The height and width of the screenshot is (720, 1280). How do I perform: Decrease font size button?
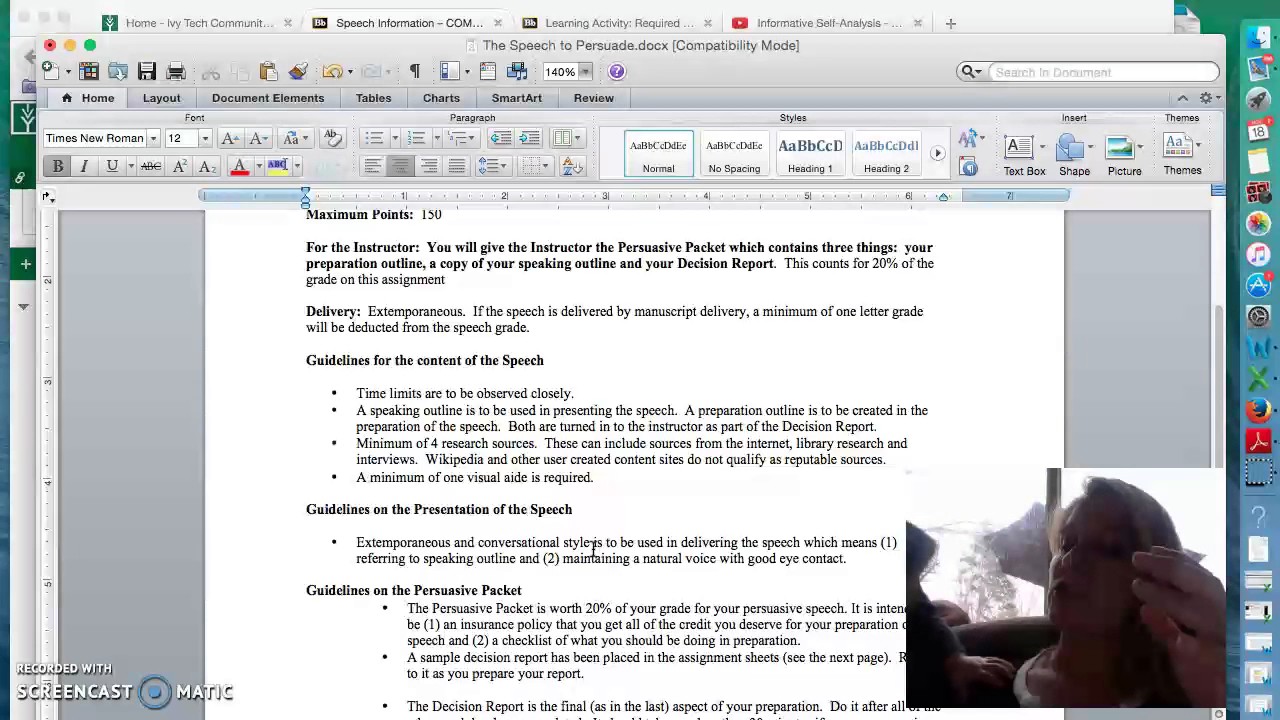257,138
